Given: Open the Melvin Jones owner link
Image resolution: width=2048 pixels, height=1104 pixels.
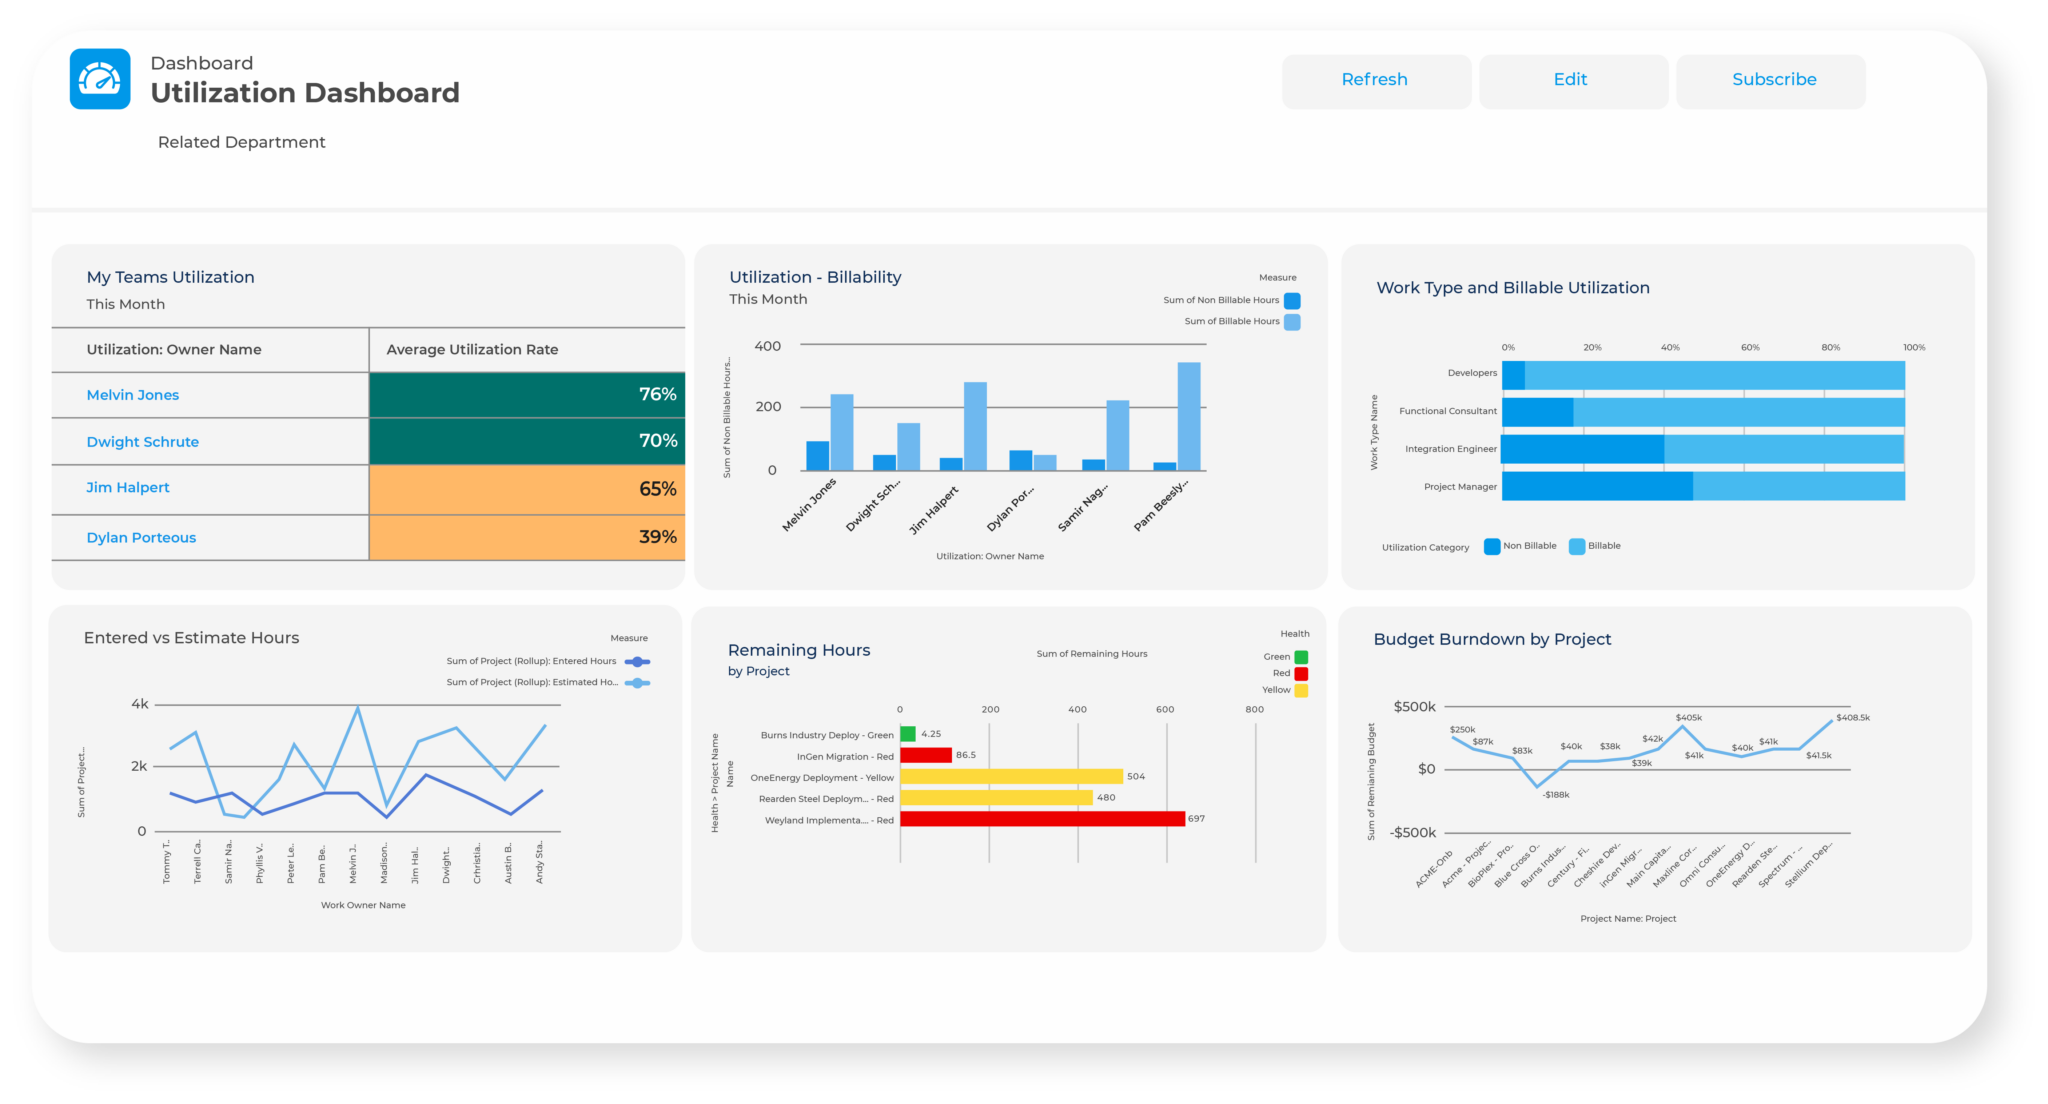Looking at the screenshot, I should (133, 395).
